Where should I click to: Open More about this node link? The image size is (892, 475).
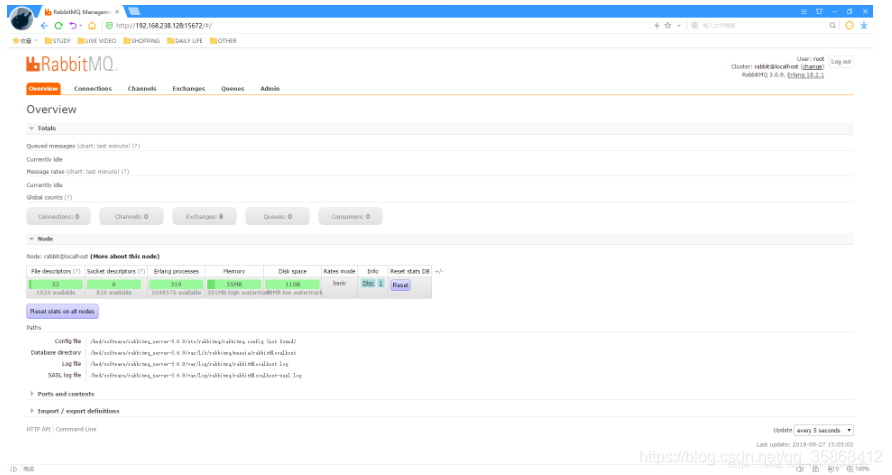tap(125, 257)
